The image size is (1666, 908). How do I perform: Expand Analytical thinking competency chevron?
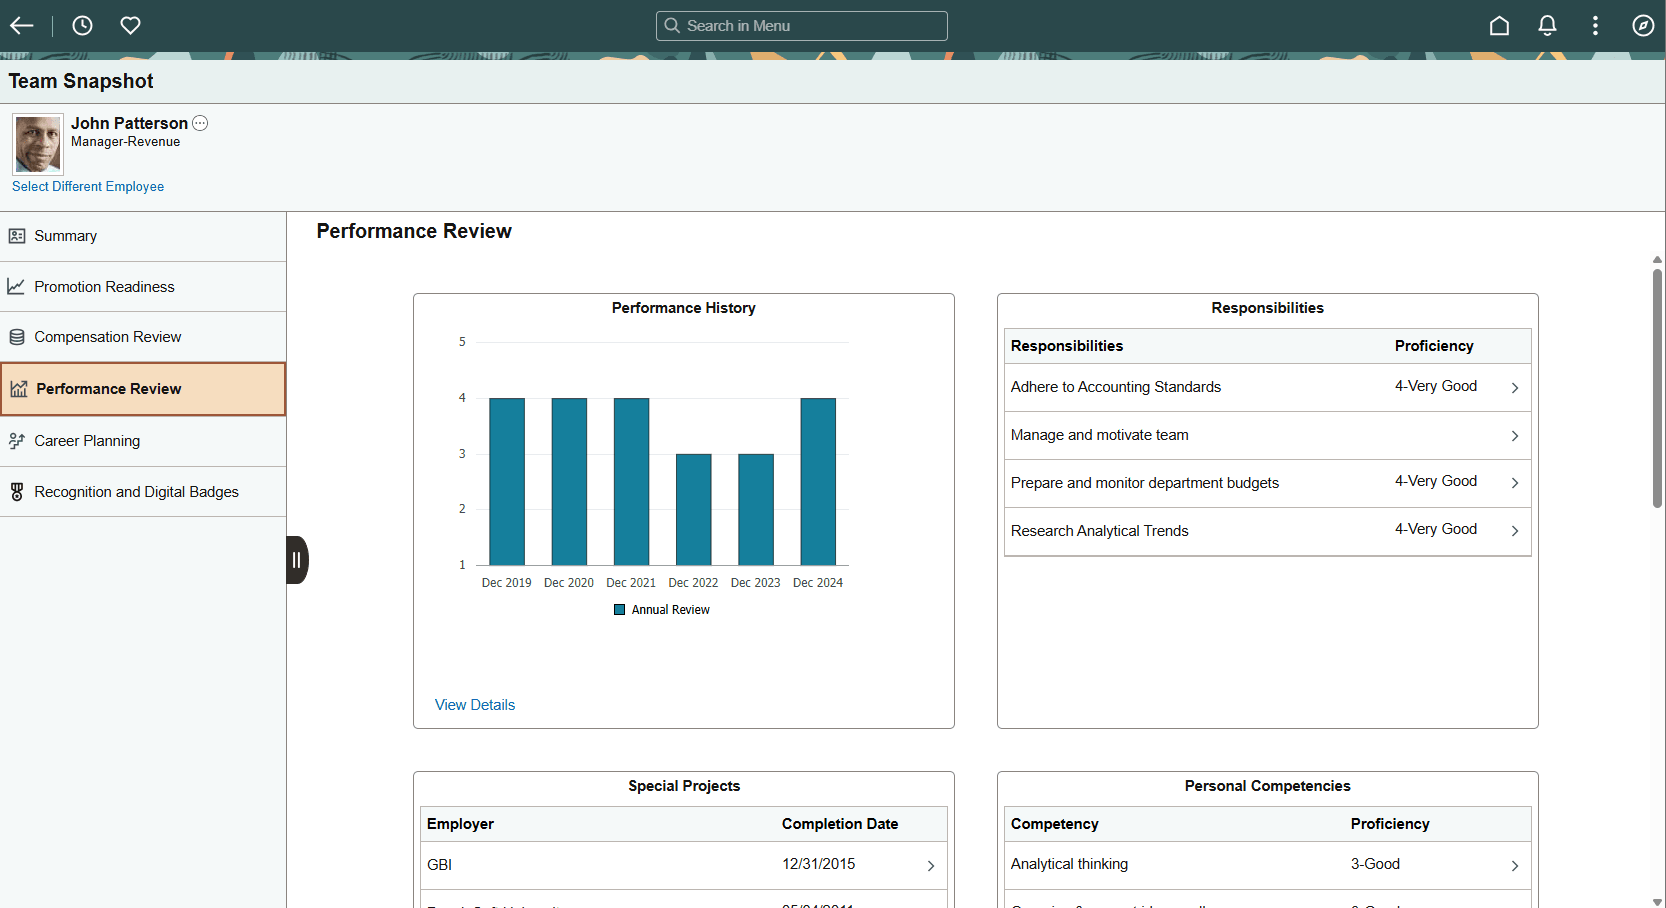[1515, 866]
